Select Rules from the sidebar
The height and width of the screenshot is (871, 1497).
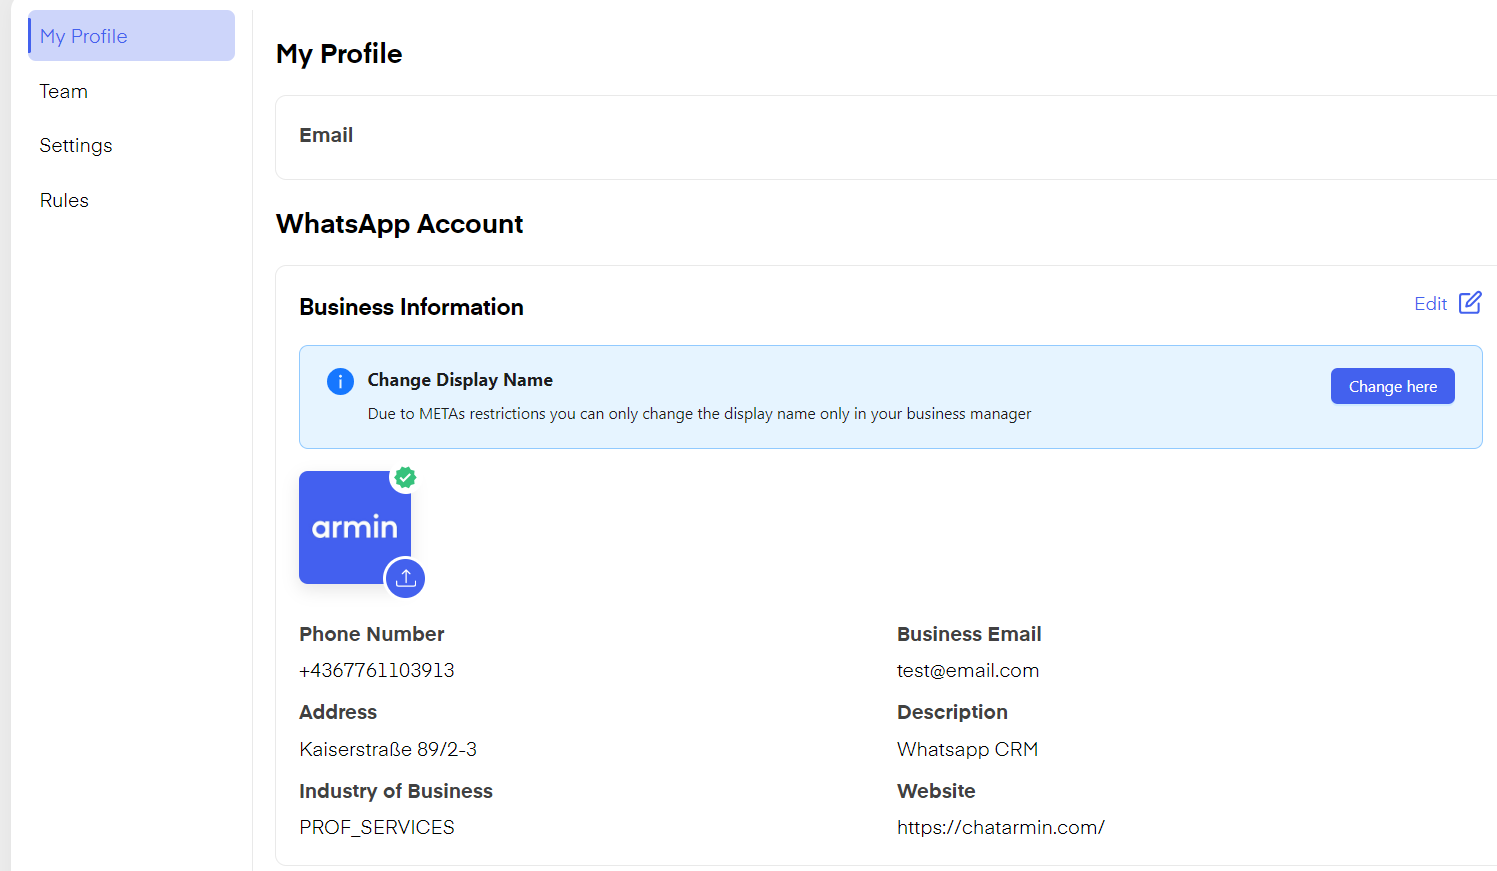(65, 200)
